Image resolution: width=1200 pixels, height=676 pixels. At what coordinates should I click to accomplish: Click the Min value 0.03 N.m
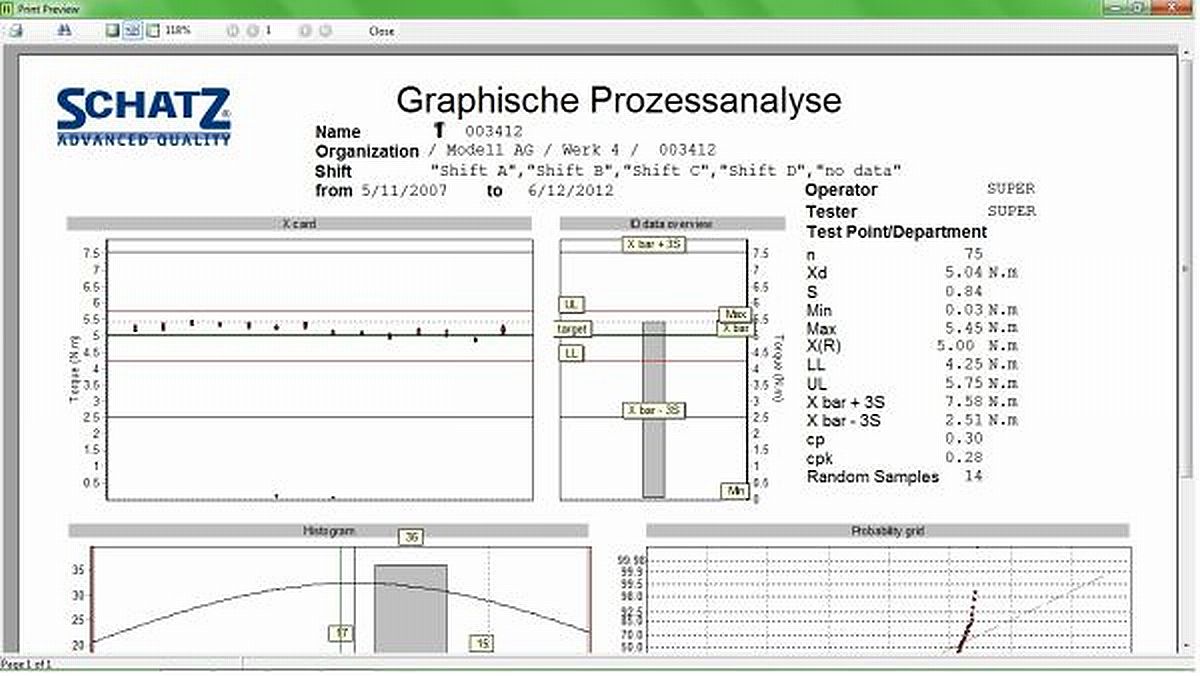982,309
